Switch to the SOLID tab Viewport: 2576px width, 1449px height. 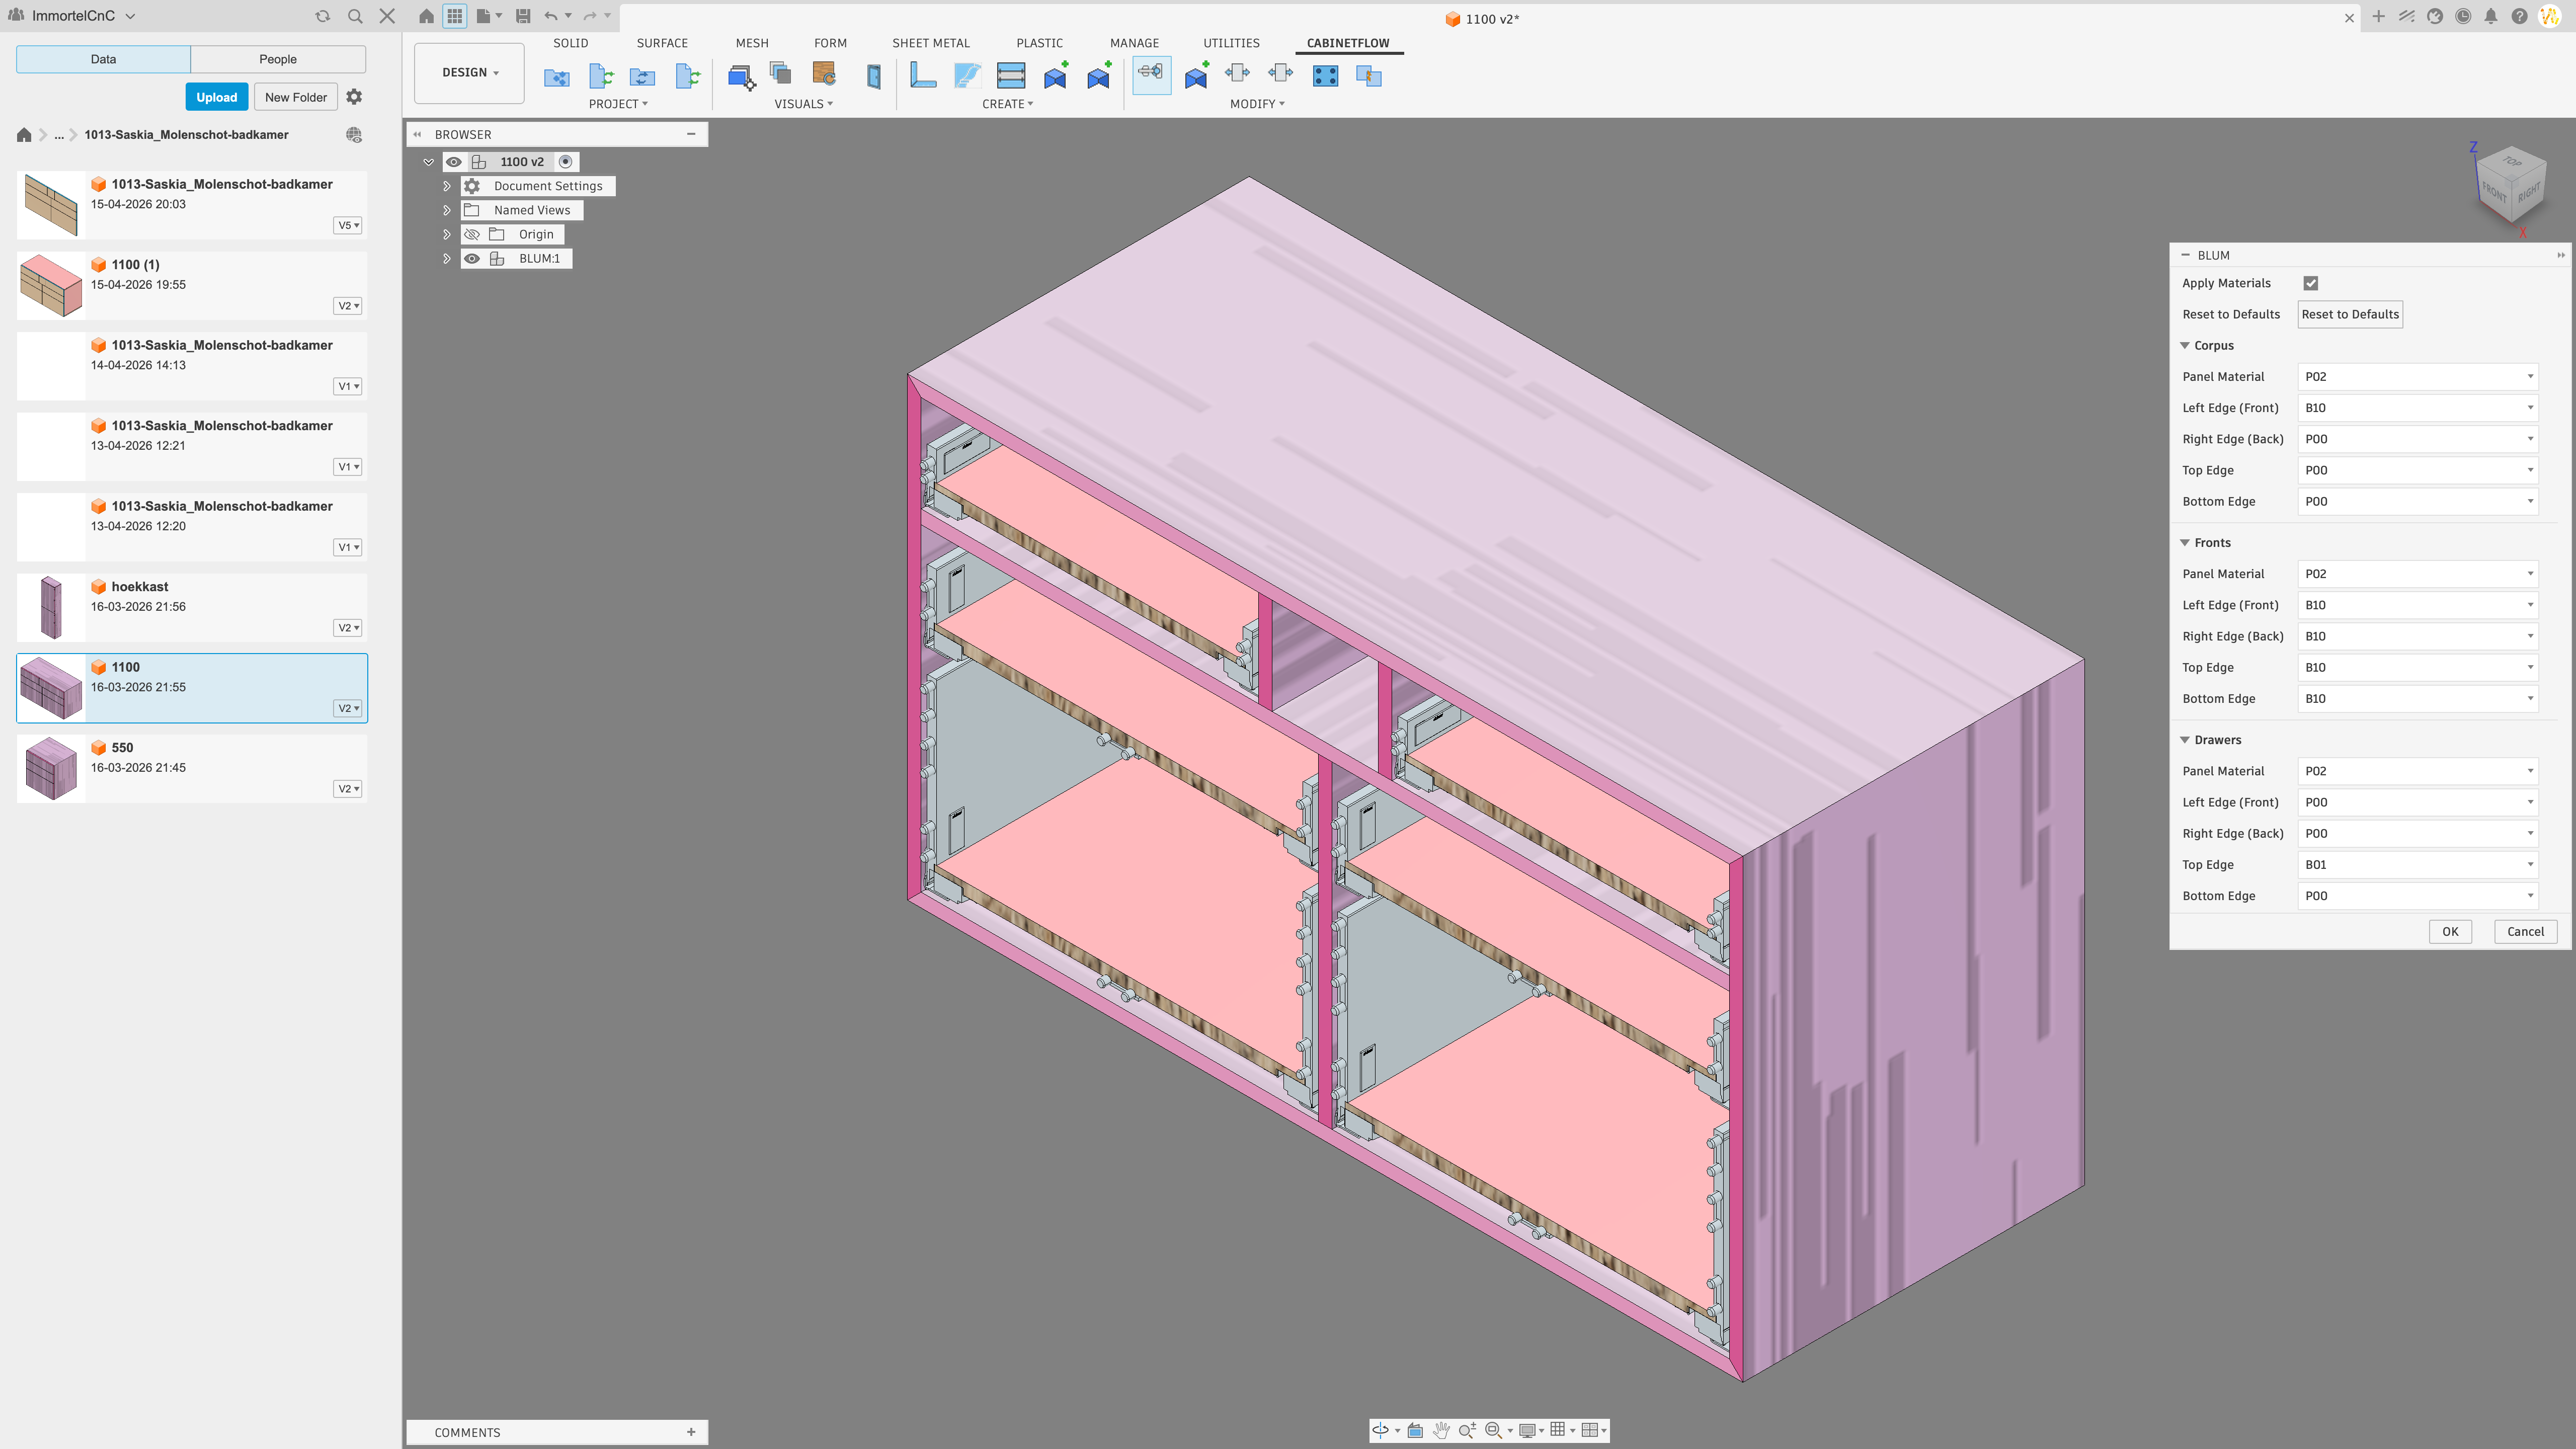pos(570,43)
